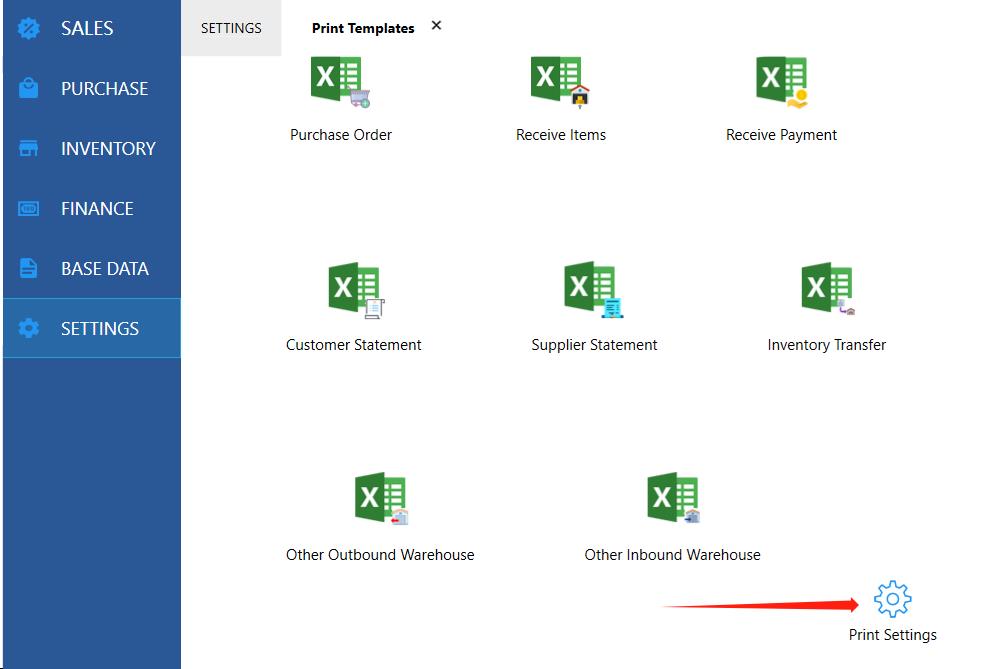Click the Settings gear sidebar icon
The image size is (990, 669).
[28, 328]
